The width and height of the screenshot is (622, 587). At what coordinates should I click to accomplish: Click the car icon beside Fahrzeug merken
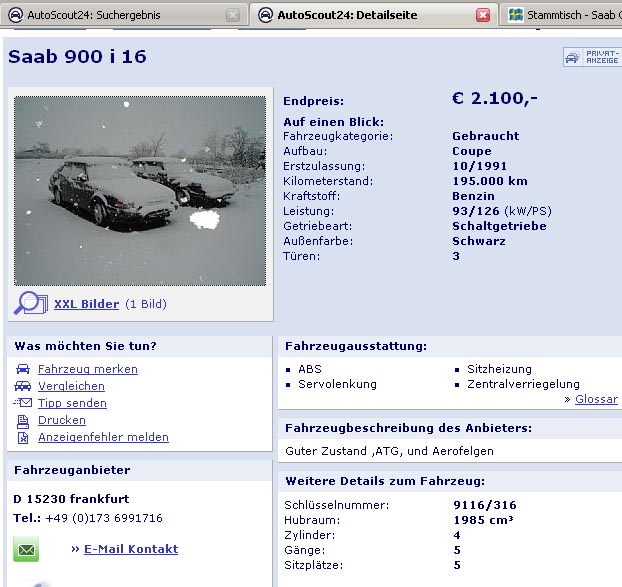point(23,369)
